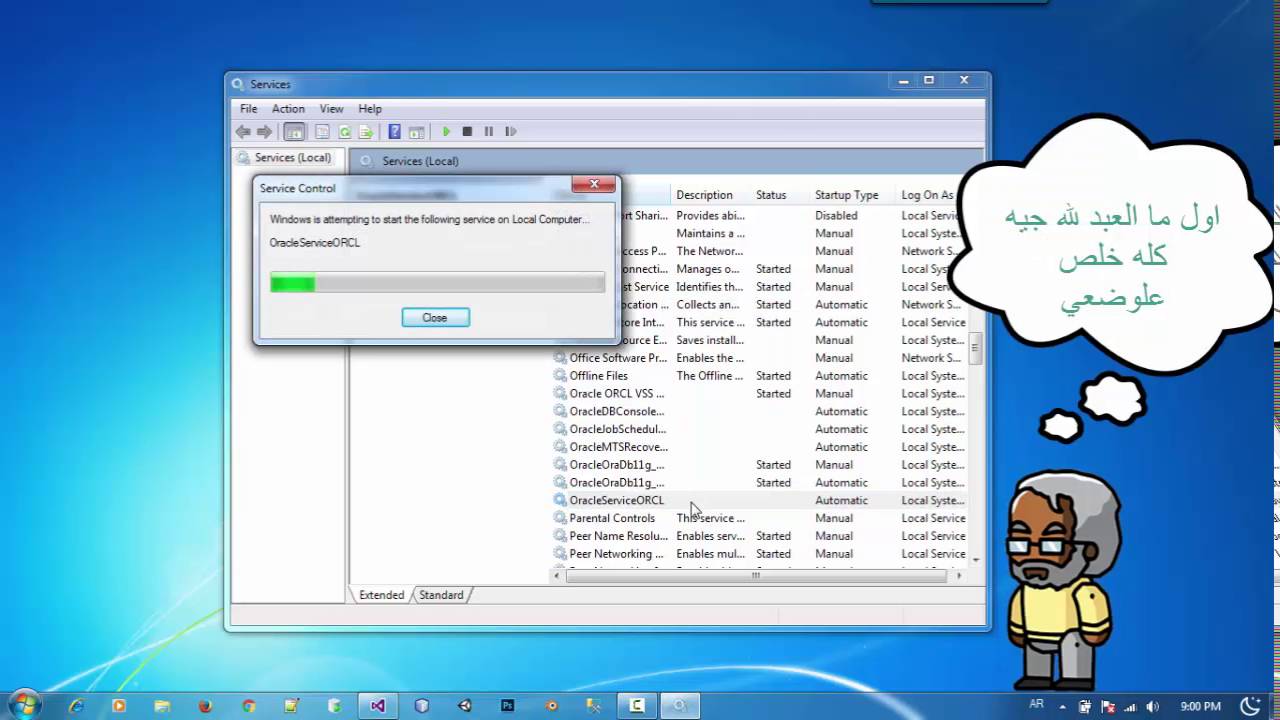Open the Windows Start button
1280x720 pixels.
tap(24, 705)
